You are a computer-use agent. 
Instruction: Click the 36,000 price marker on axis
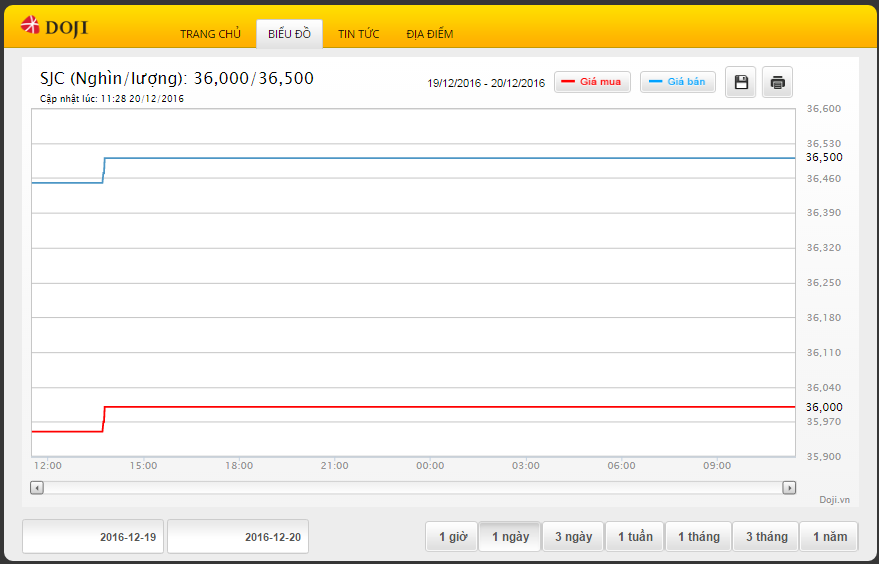tap(824, 407)
